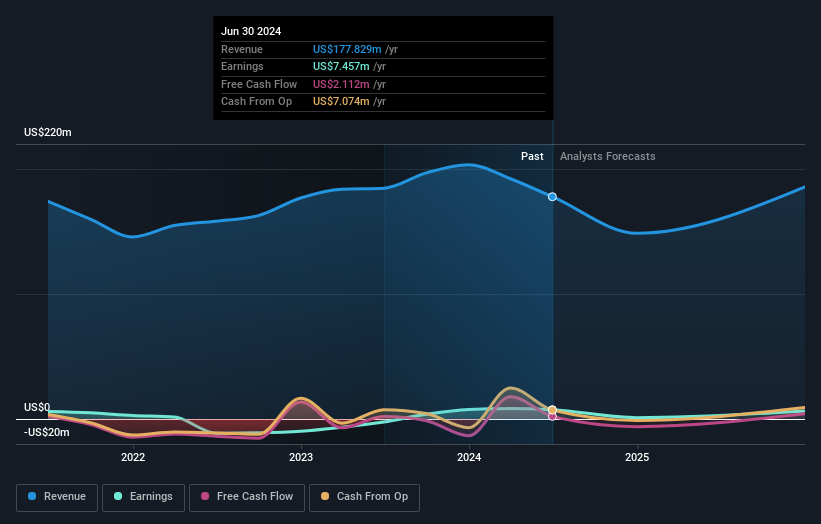
Task: Click the US$177.829m revenue value
Action: tap(347, 49)
